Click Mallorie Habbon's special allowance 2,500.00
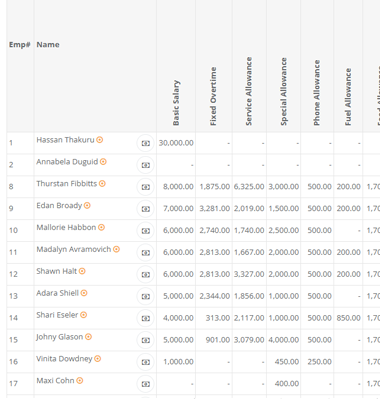The width and height of the screenshot is (380, 399). coord(284,230)
